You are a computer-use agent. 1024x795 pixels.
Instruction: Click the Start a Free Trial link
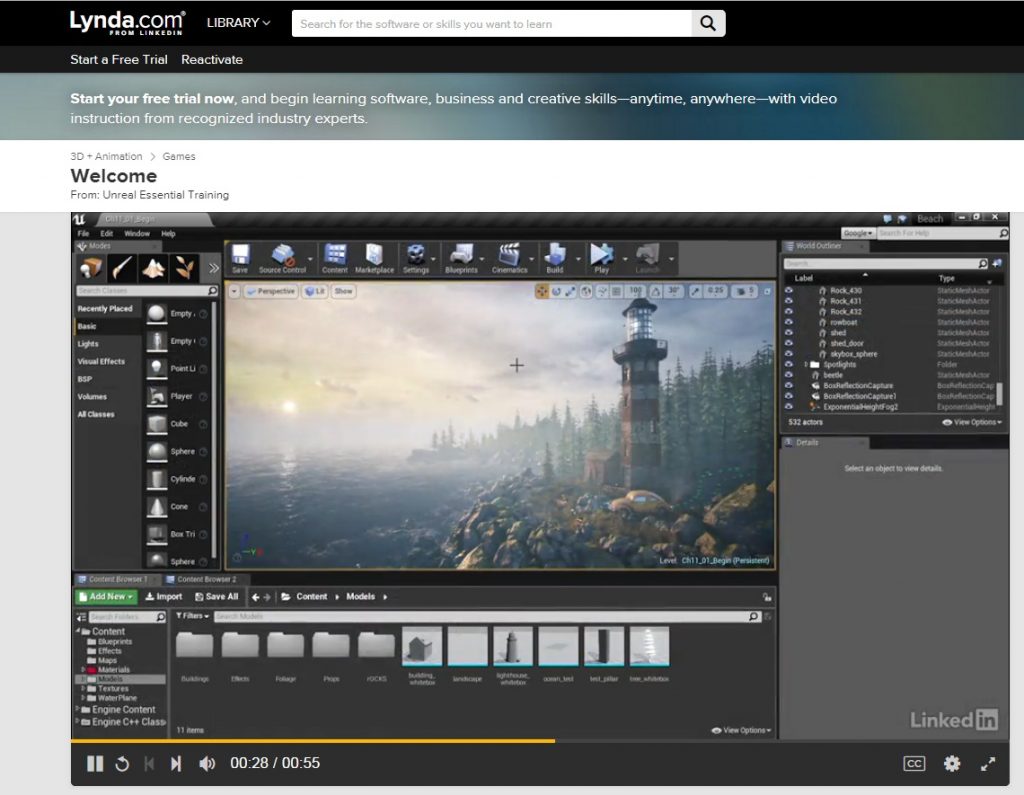pyautogui.click(x=119, y=60)
